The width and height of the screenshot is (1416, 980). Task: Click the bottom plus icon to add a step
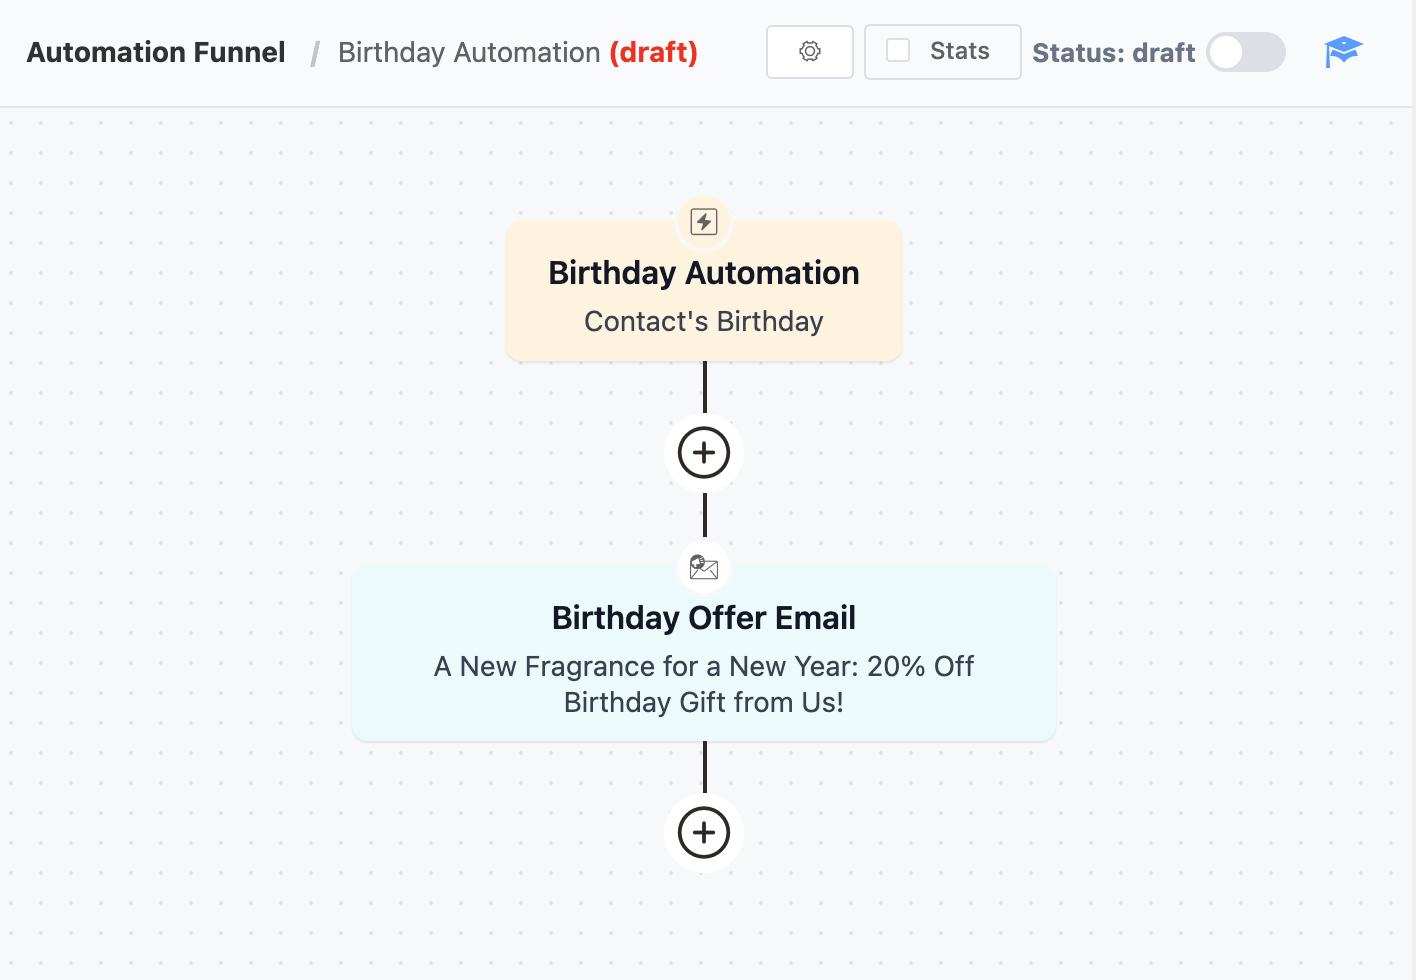703,832
